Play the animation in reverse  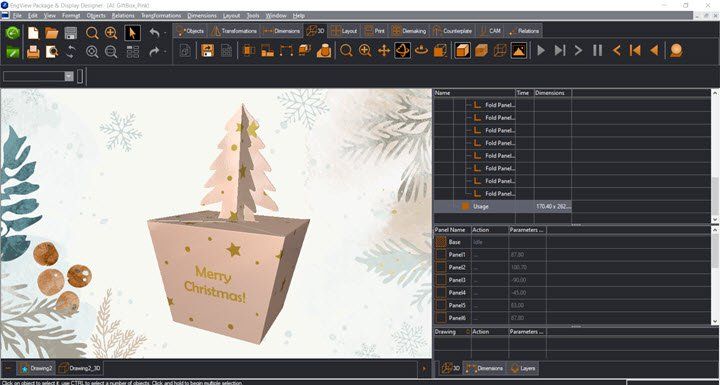[x=654, y=50]
